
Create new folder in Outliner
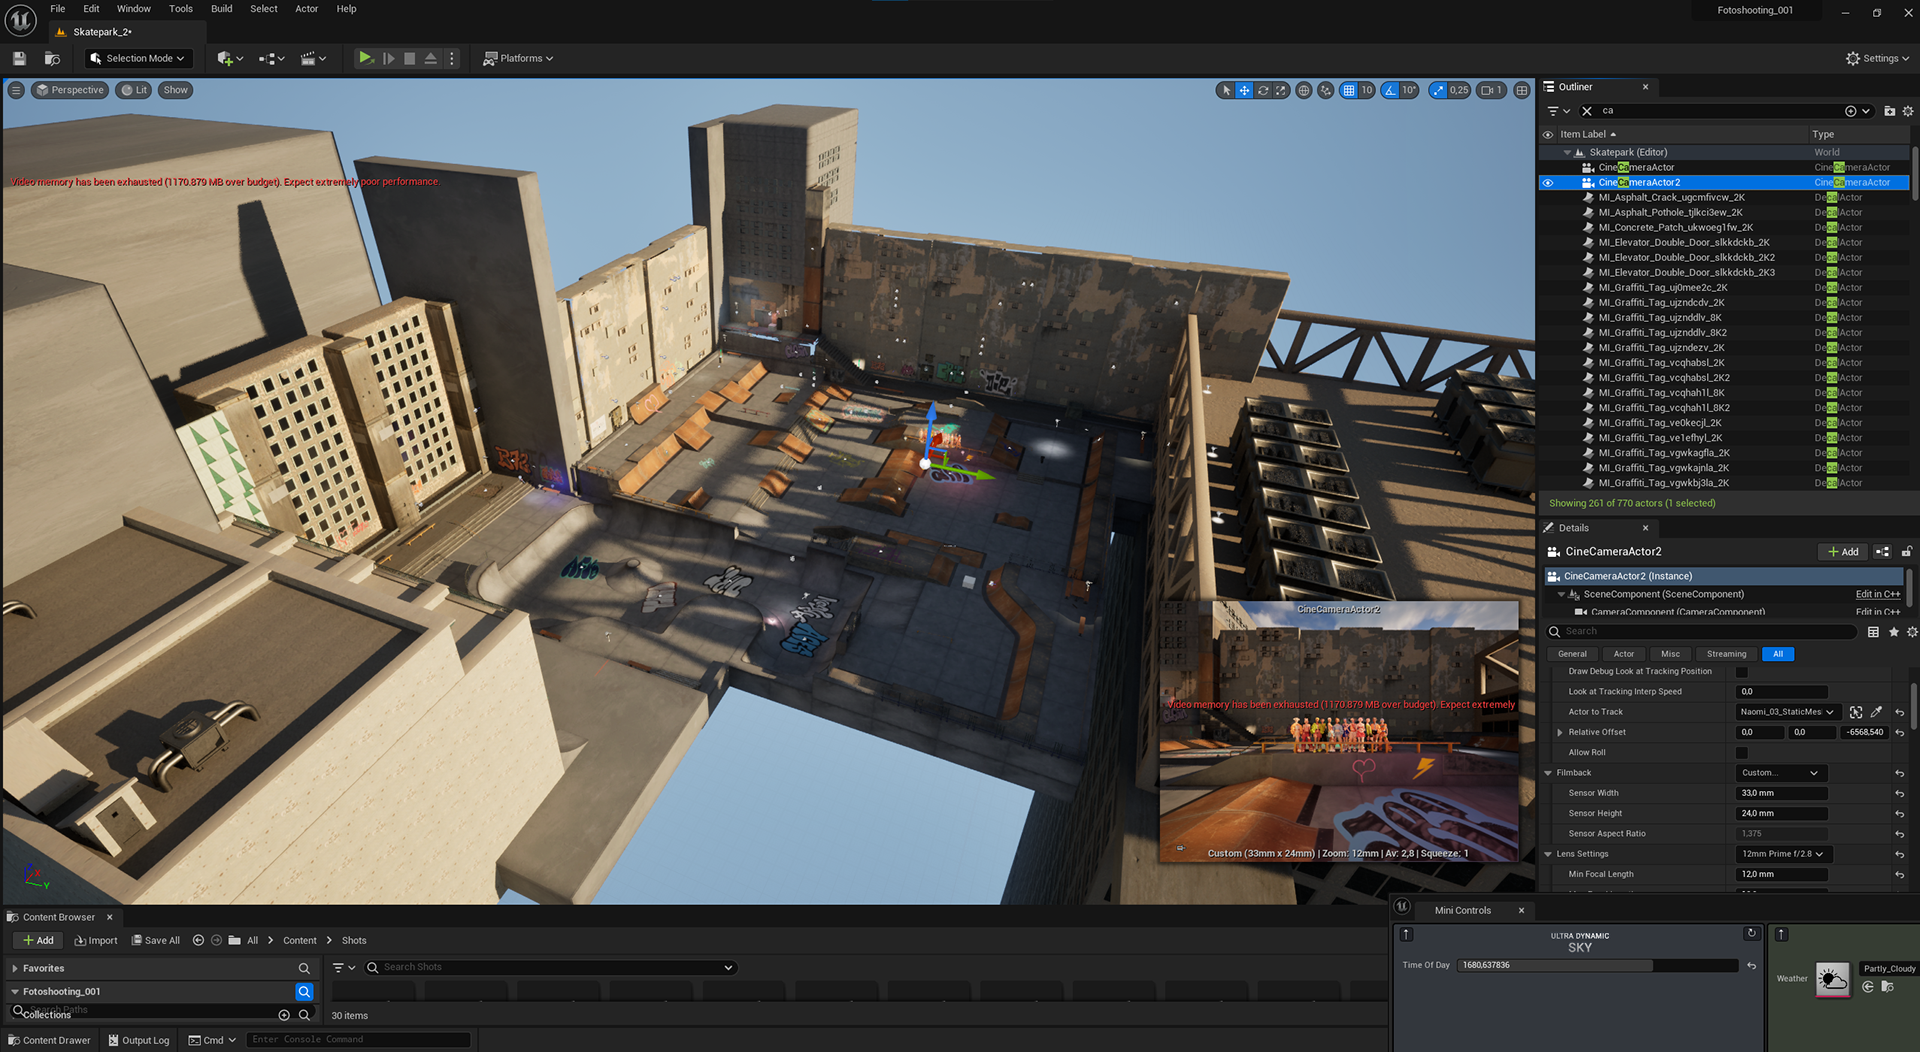coord(1889,111)
